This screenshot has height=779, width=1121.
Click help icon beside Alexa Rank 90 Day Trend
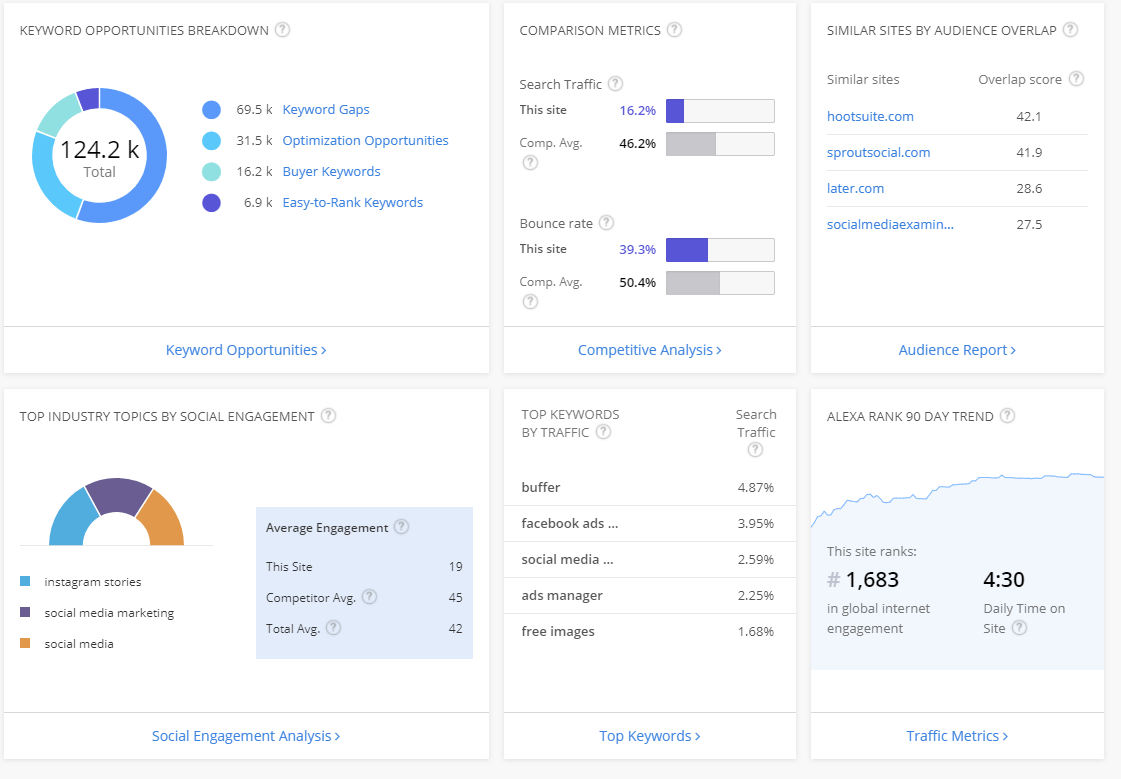[x=1008, y=416]
